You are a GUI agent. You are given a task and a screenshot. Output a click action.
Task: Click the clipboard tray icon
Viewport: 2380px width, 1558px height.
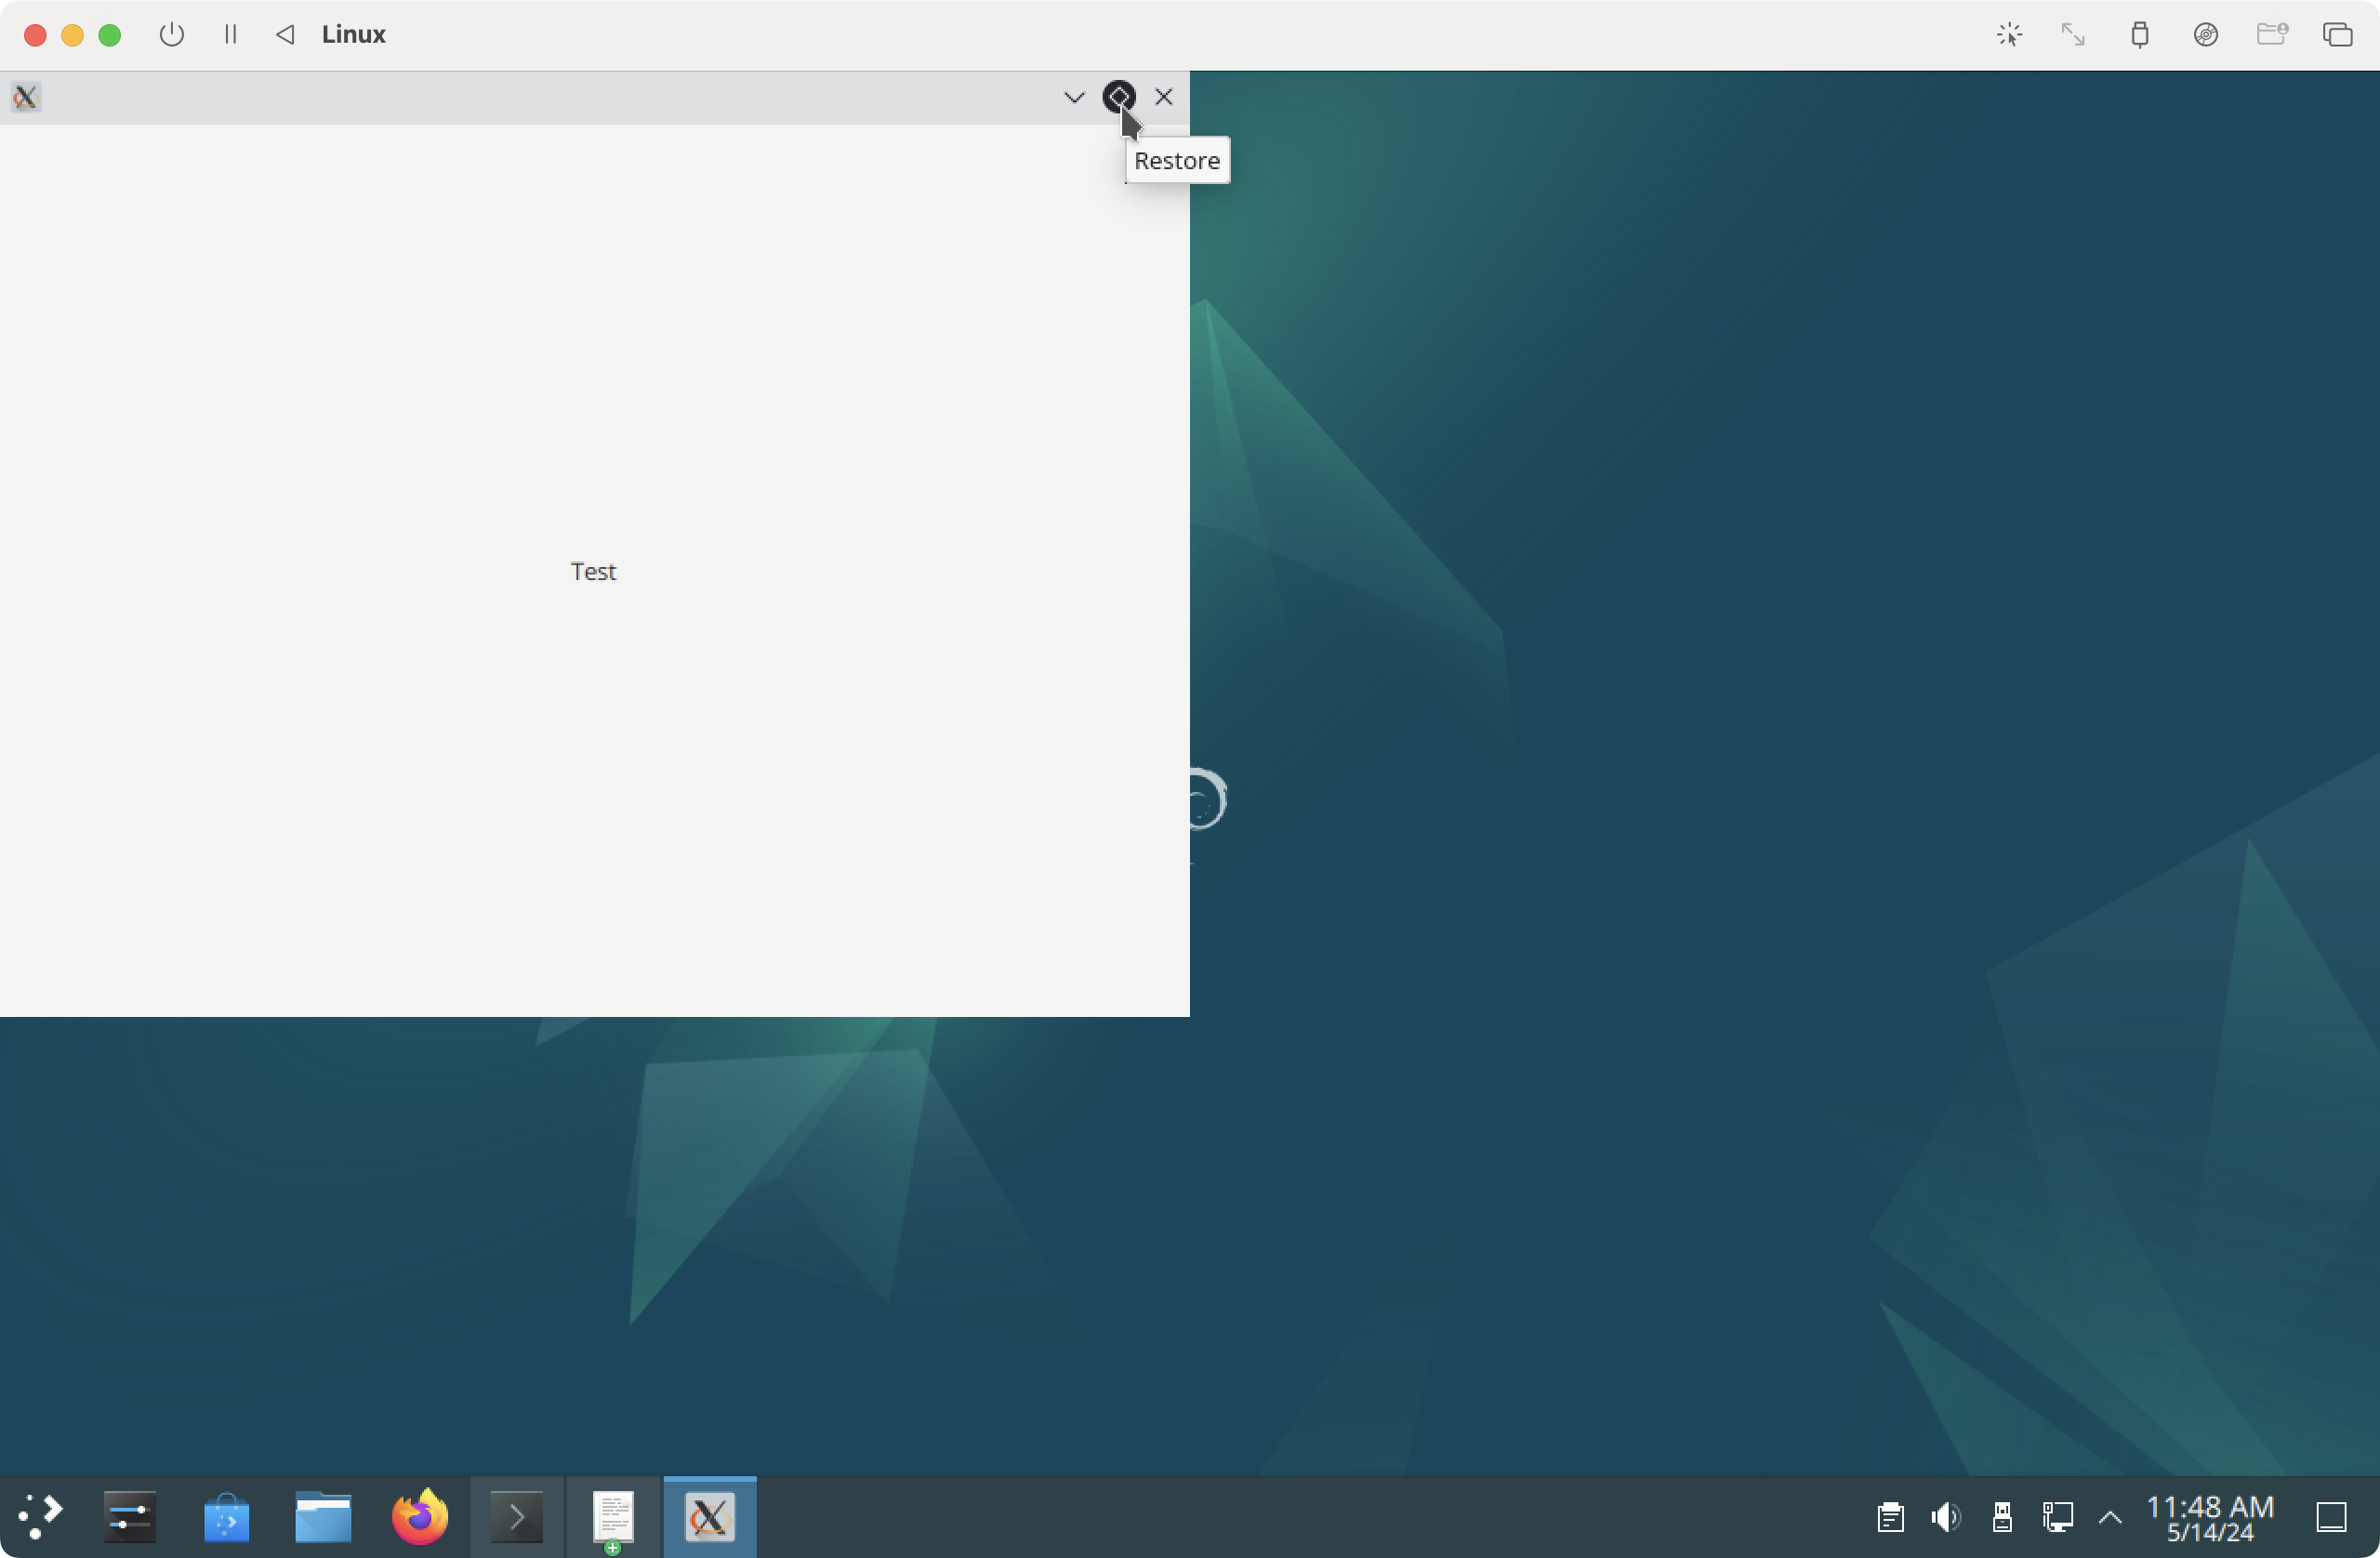pyautogui.click(x=1890, y=1517)
